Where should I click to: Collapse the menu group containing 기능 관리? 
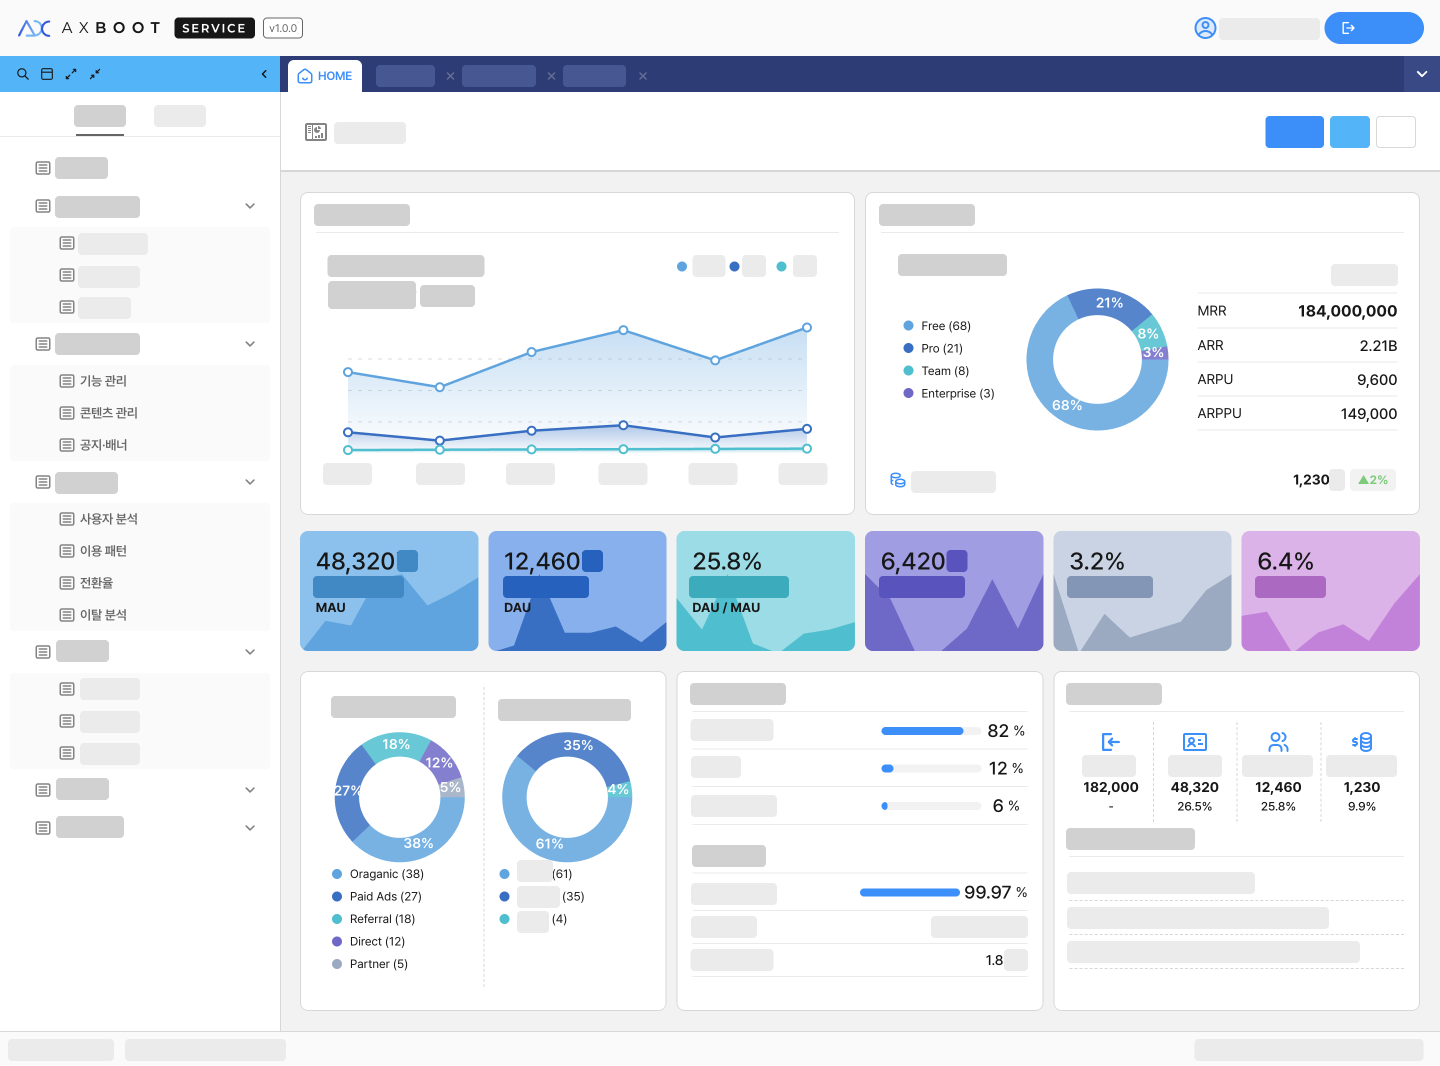(x=250, y=344)
